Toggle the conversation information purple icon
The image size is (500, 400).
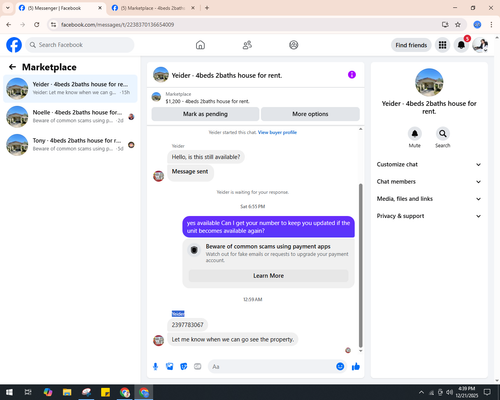(352, 75)
